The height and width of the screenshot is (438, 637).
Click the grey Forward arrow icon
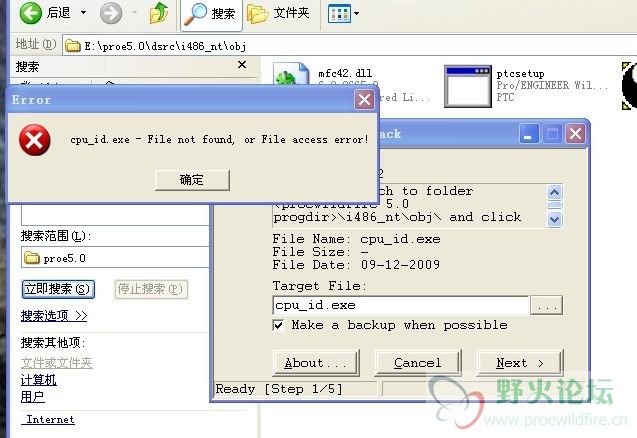click(111, 13)
